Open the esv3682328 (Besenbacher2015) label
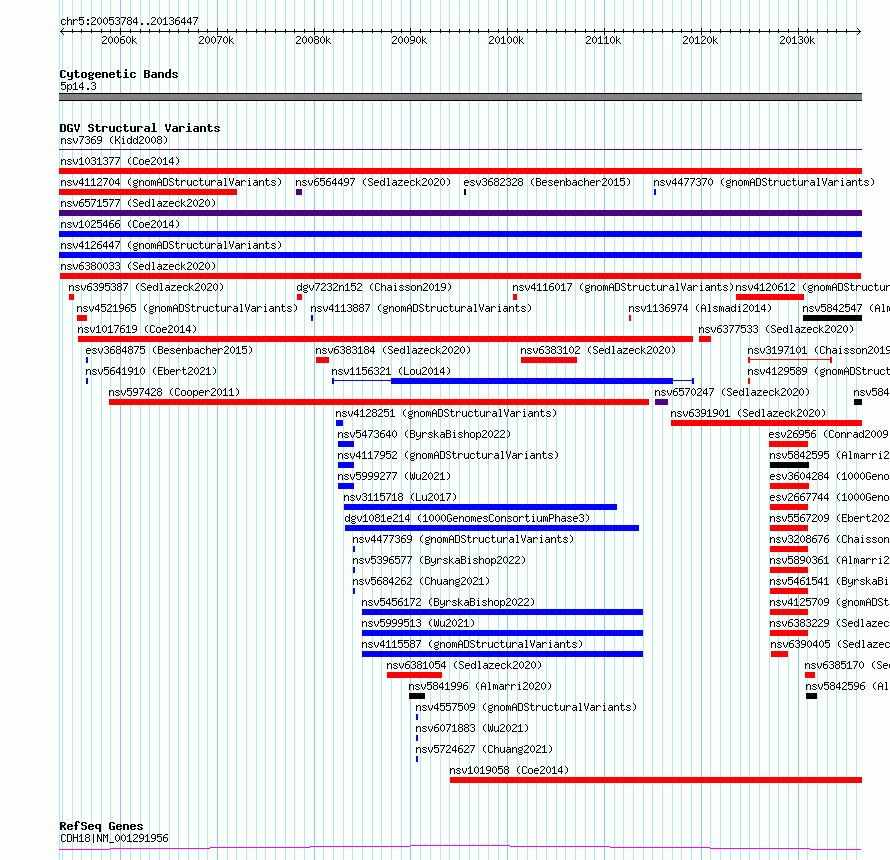The height and width of the screenshot is (860, 890). click(547, 182)
